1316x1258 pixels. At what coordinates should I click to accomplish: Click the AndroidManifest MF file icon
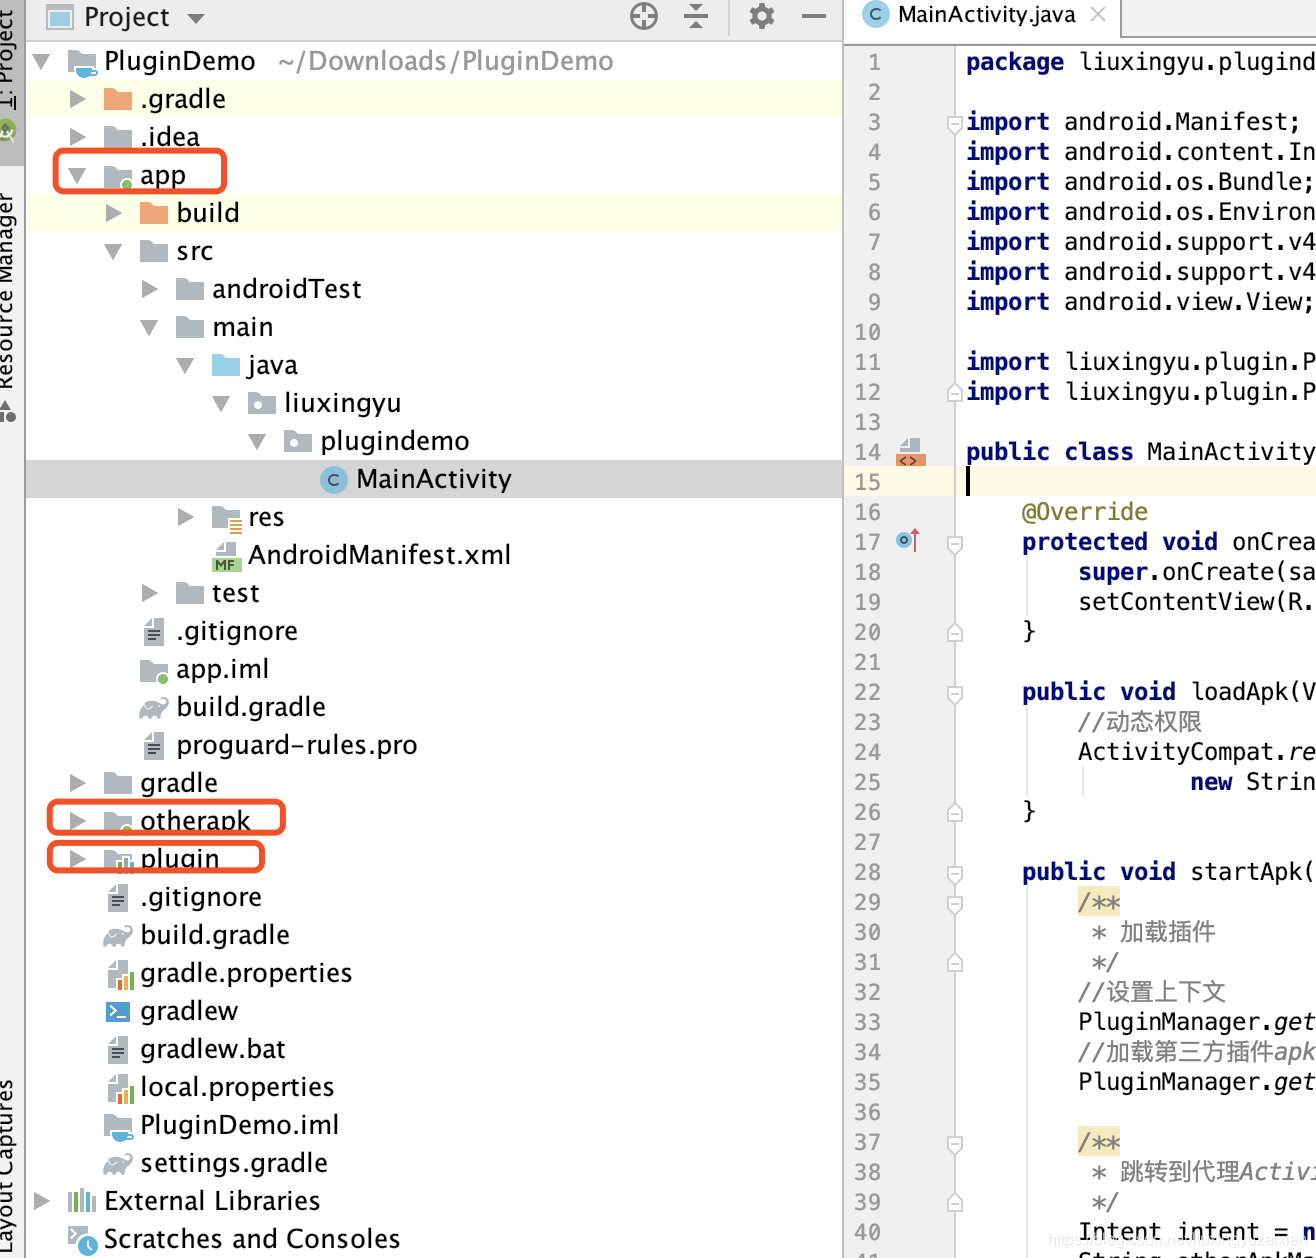click(225, 556)
